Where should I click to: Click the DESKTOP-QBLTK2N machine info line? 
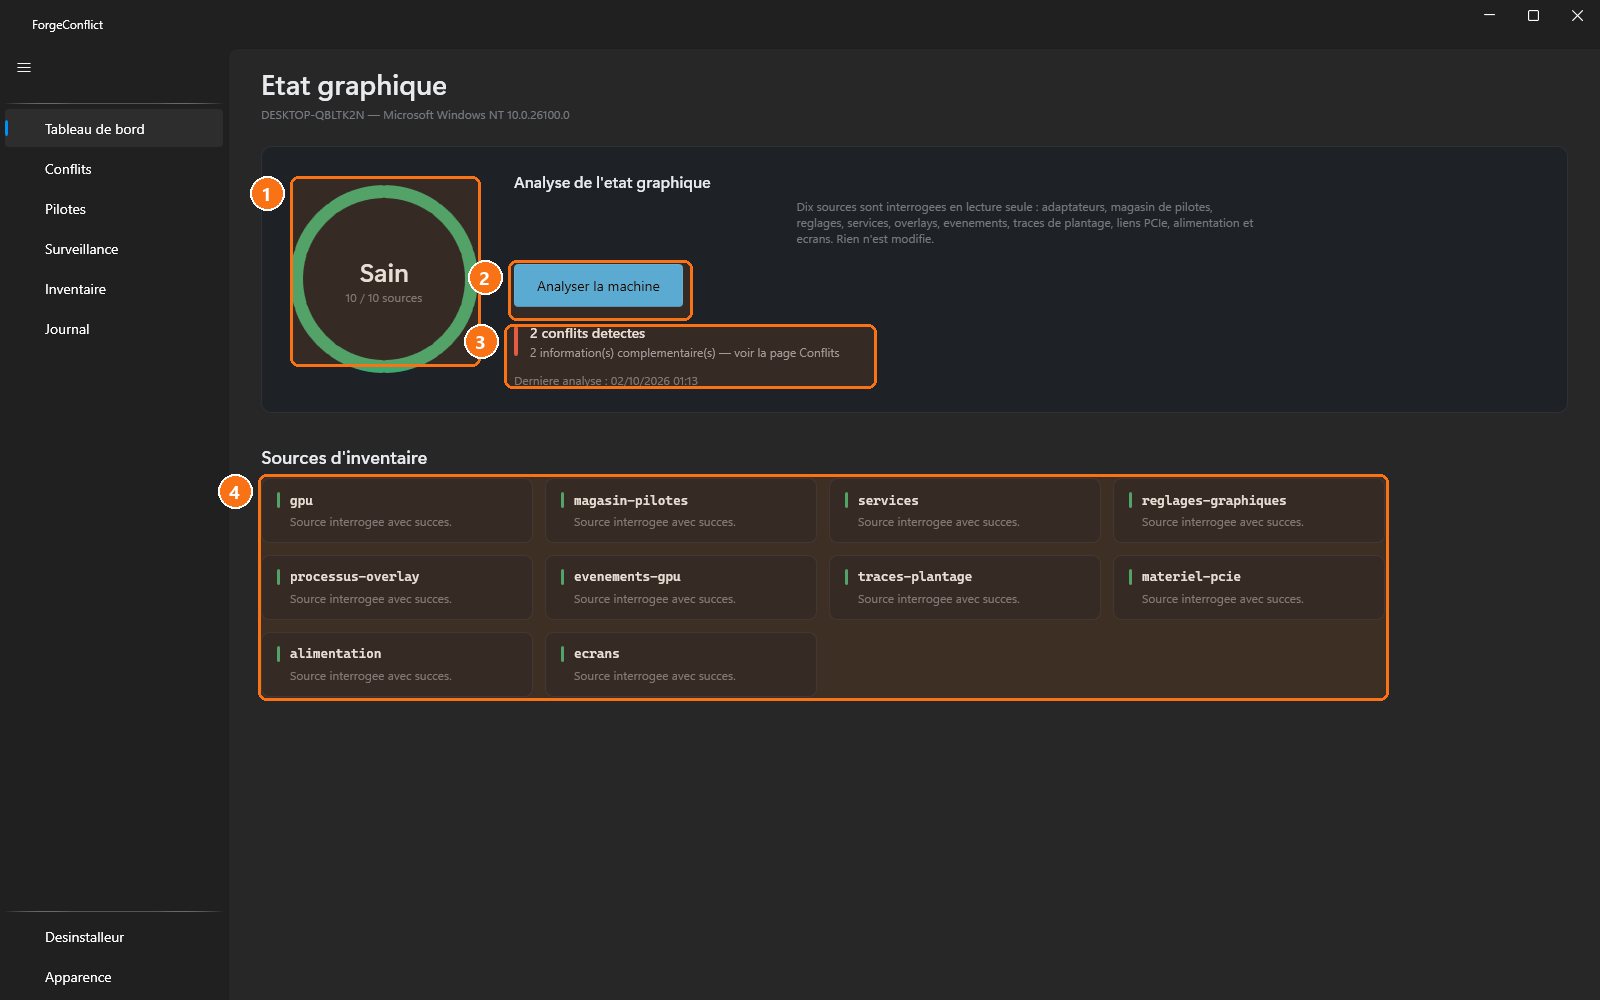click(415, 115)
